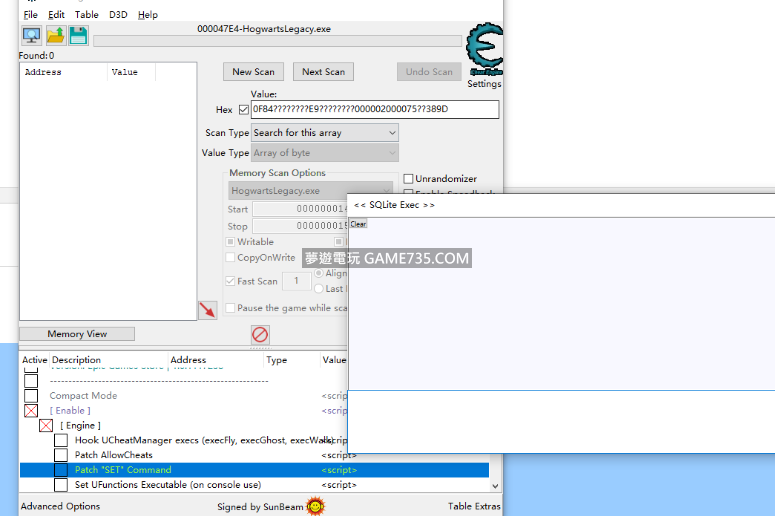Open Table Extras
Screen dimensions: 775x516
click(x=474, y=506)
